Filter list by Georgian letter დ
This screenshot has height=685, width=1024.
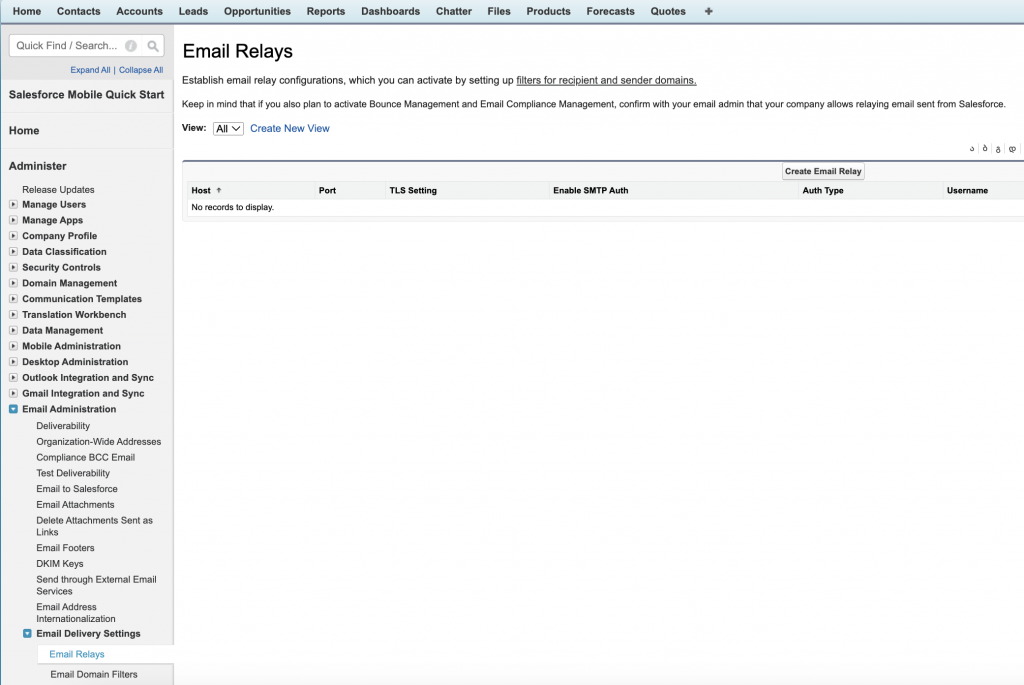coord(1012,149)
